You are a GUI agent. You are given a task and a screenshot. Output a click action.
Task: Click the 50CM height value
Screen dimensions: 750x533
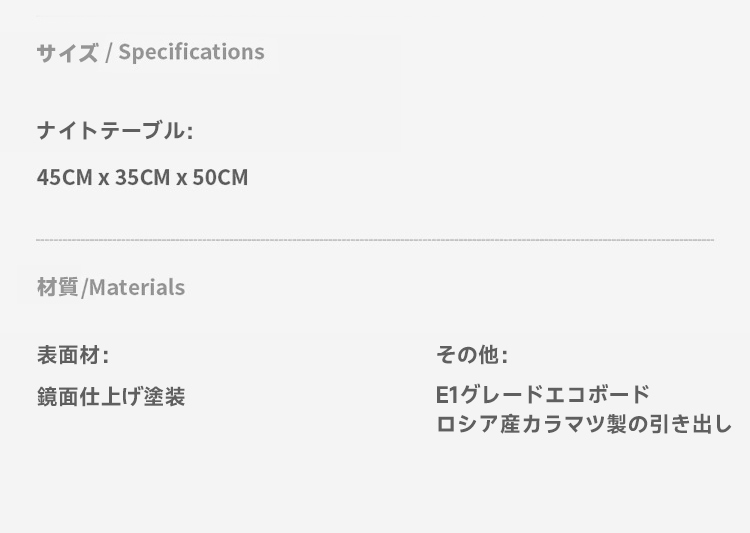pos(220,178)
